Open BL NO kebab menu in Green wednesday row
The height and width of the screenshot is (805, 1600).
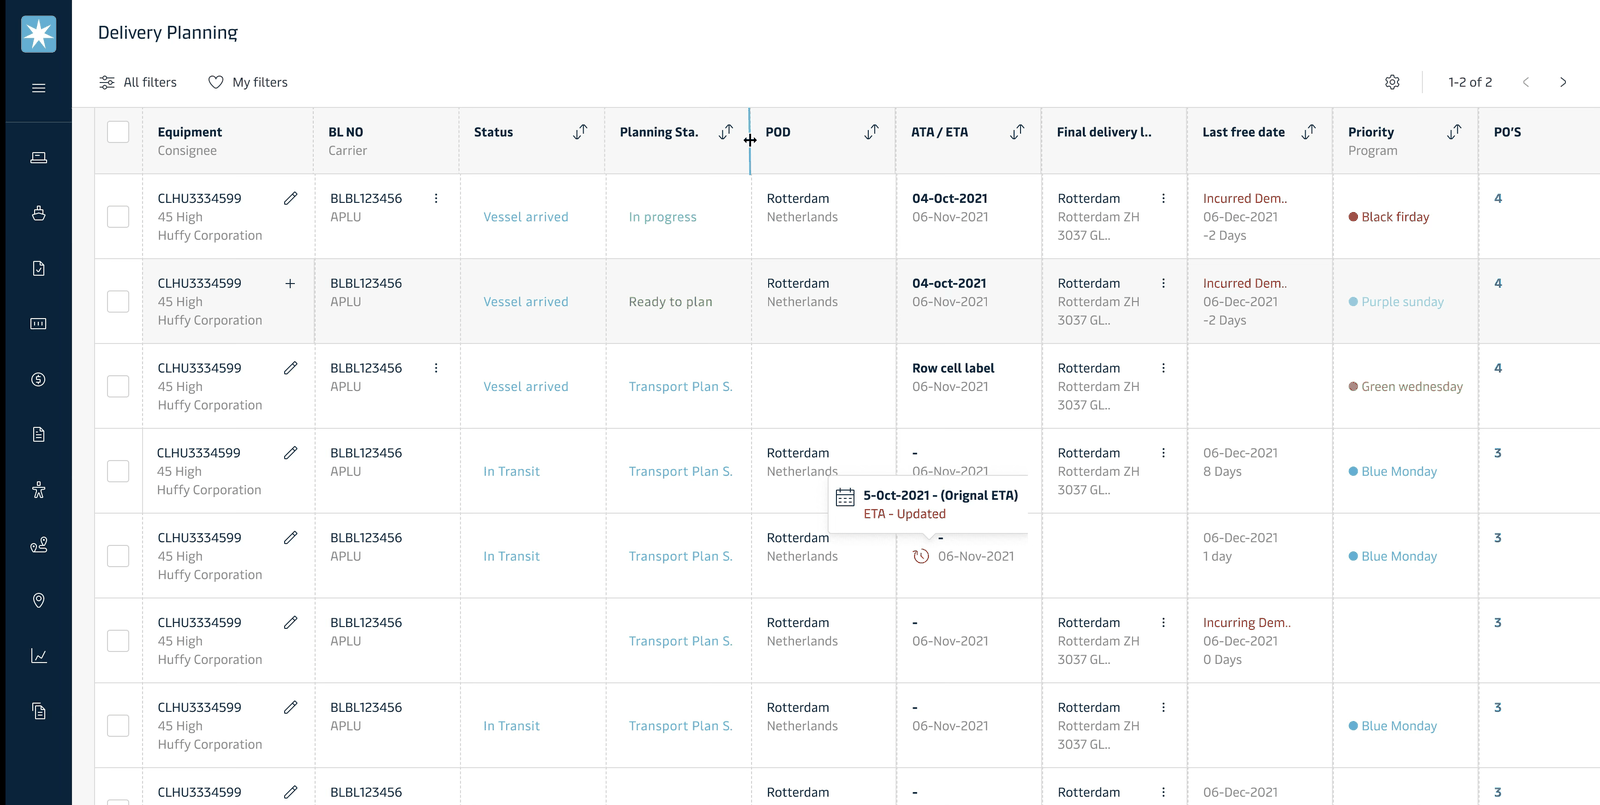[436, 368]
